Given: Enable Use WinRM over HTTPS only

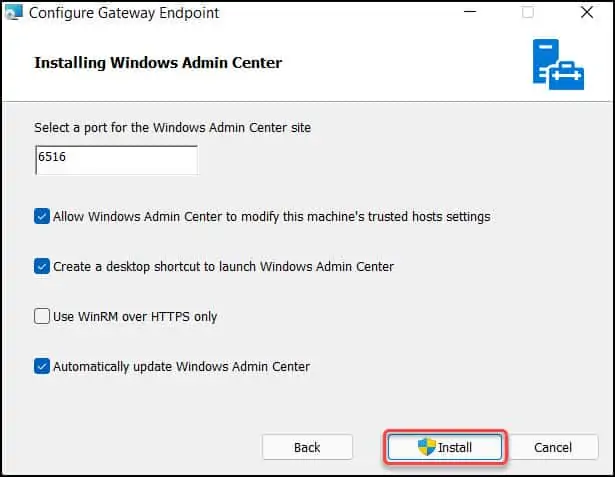Looking at the screenshot, I should coord(42,316).
